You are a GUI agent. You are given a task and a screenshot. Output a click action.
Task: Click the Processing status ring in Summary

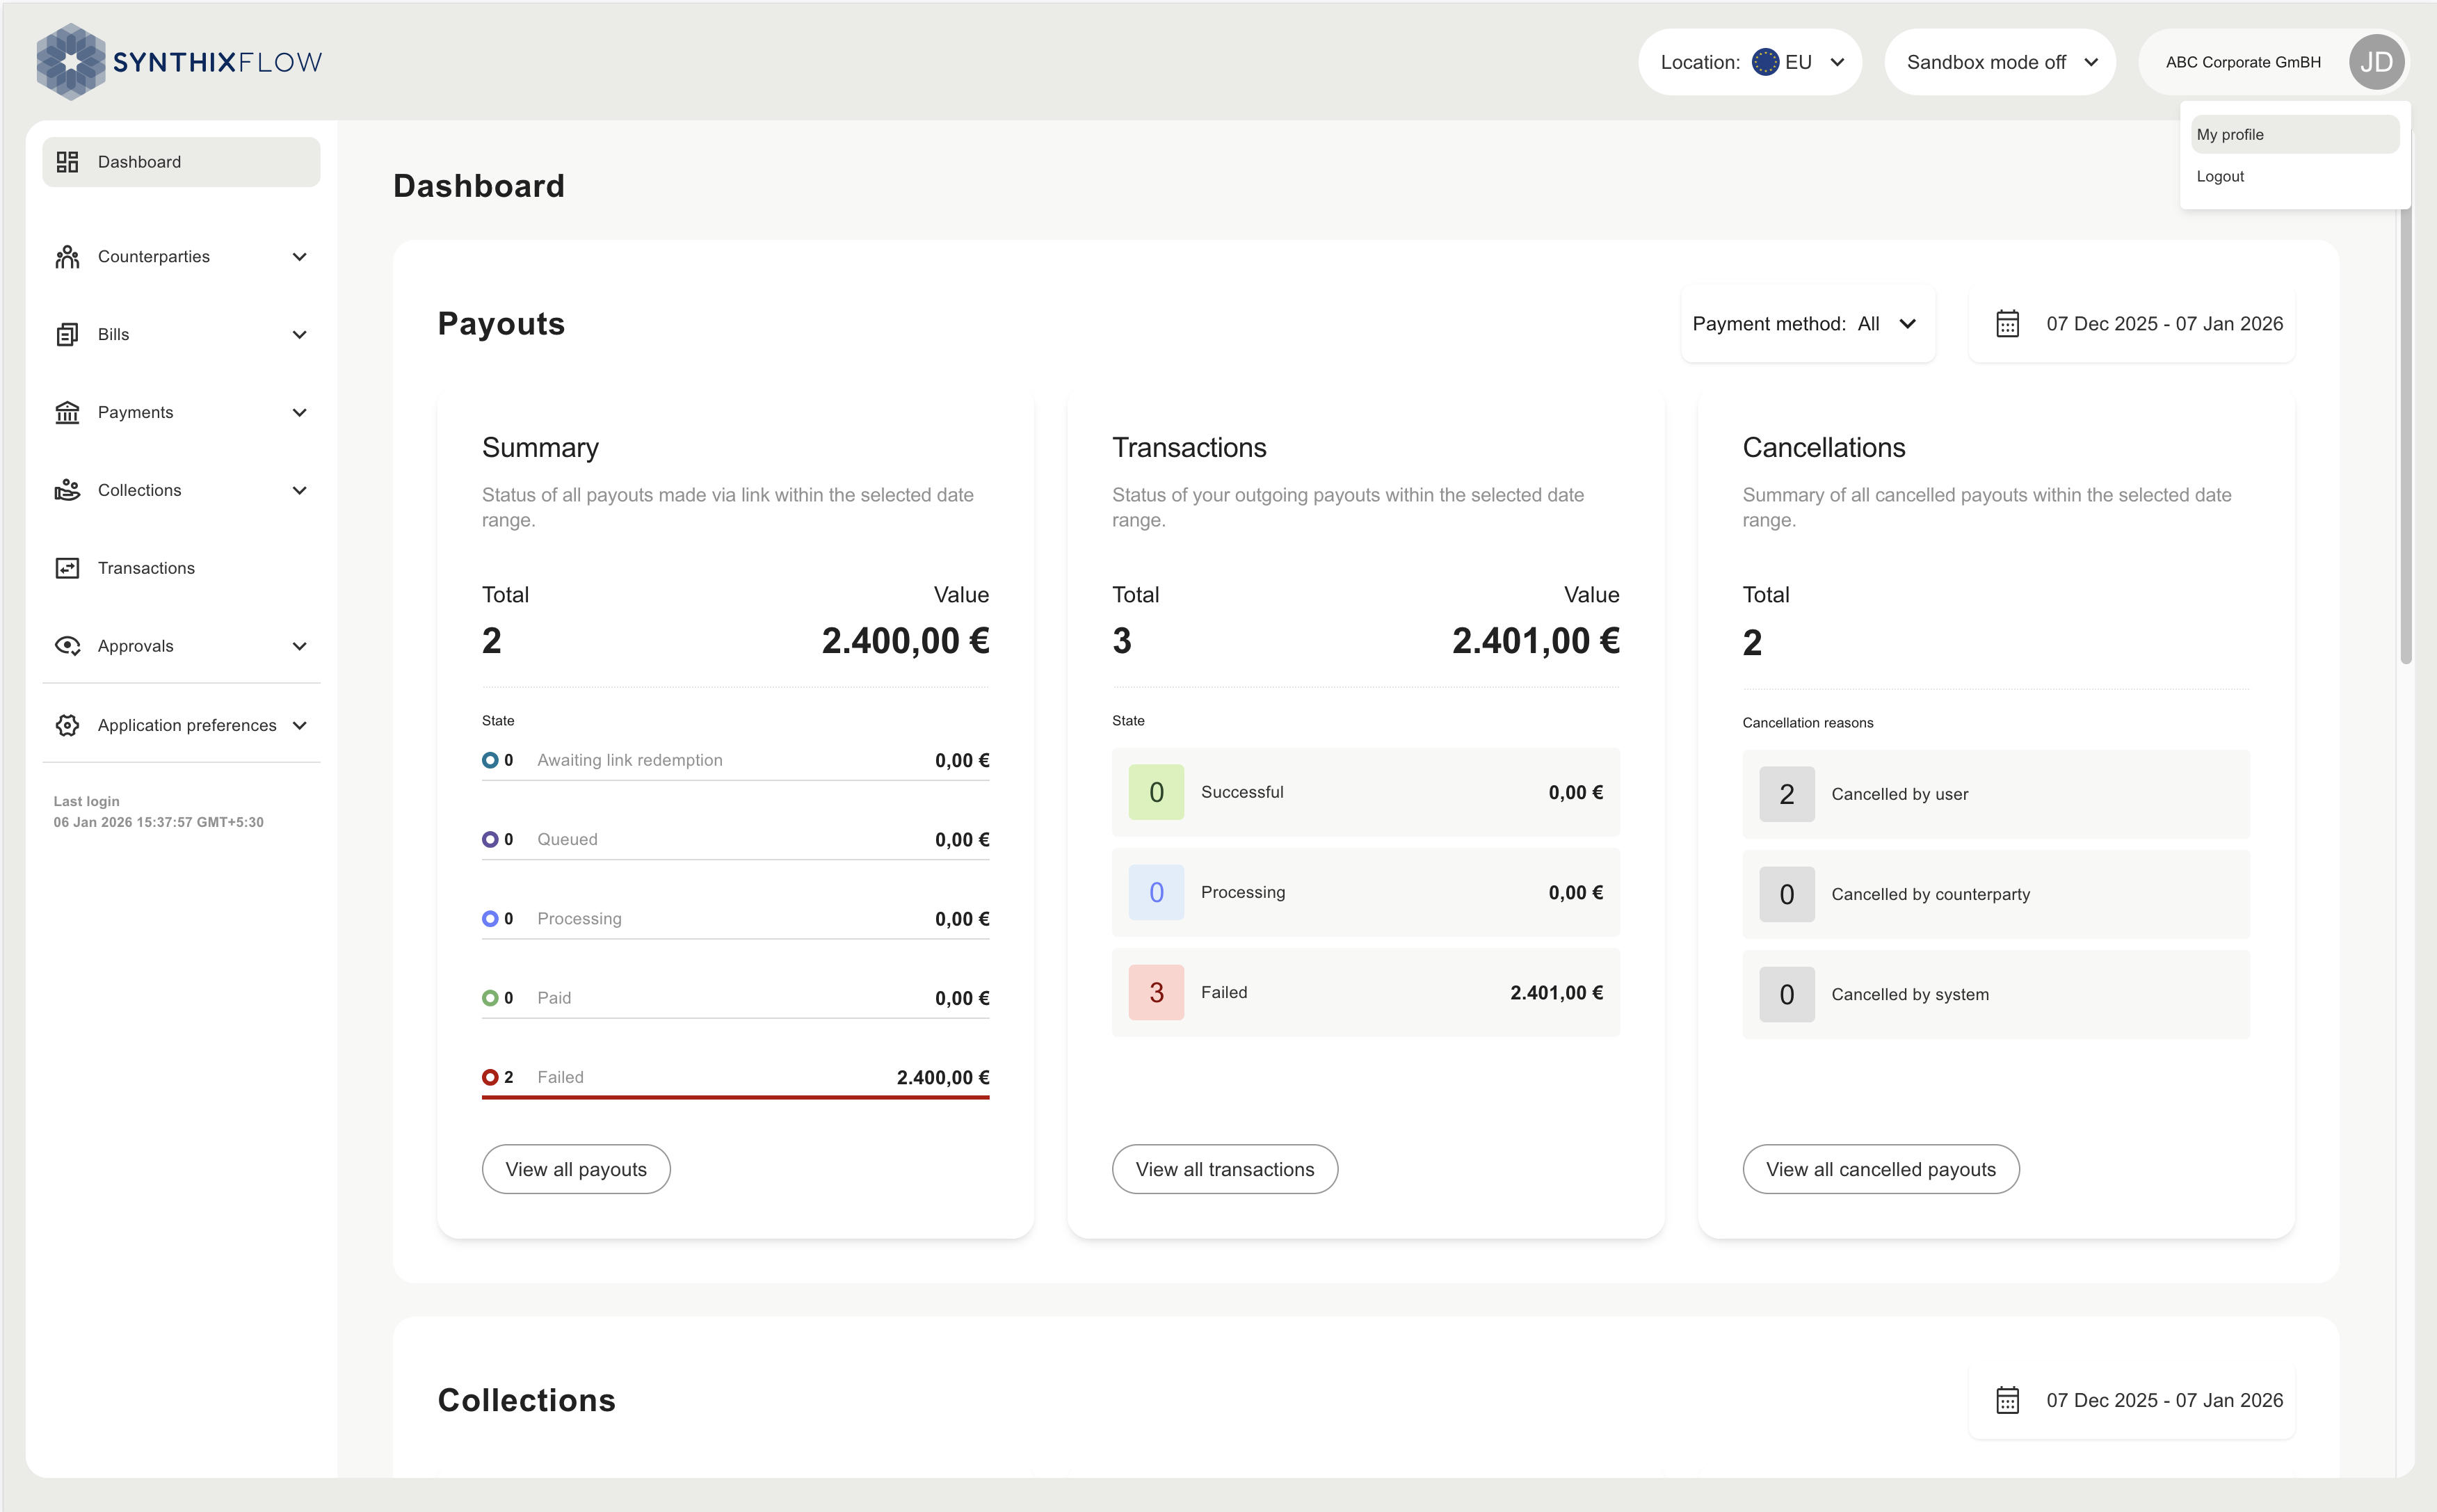coord(490,918)
